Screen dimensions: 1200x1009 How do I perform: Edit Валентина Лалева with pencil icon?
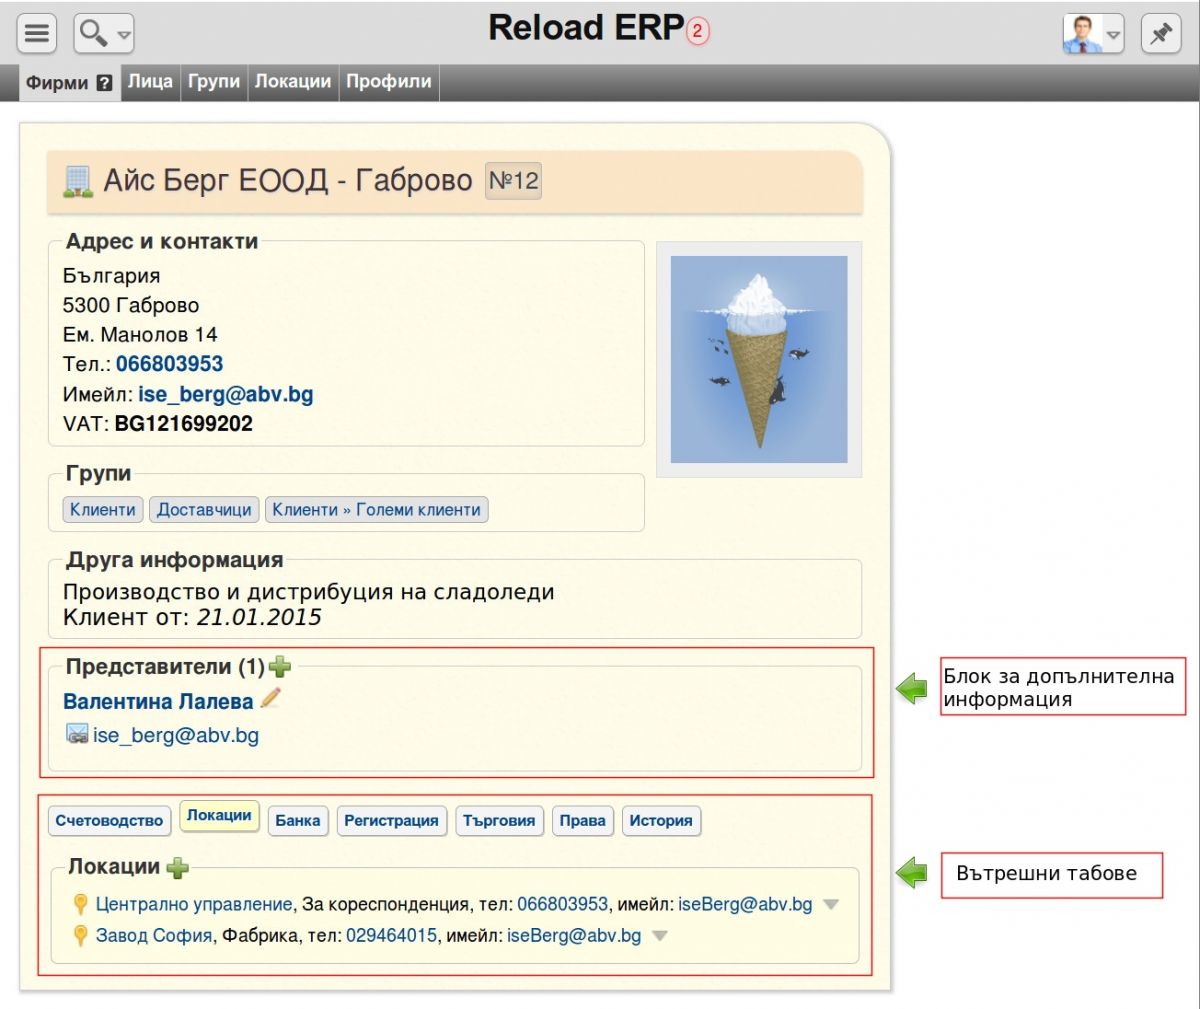coord(270,699)
